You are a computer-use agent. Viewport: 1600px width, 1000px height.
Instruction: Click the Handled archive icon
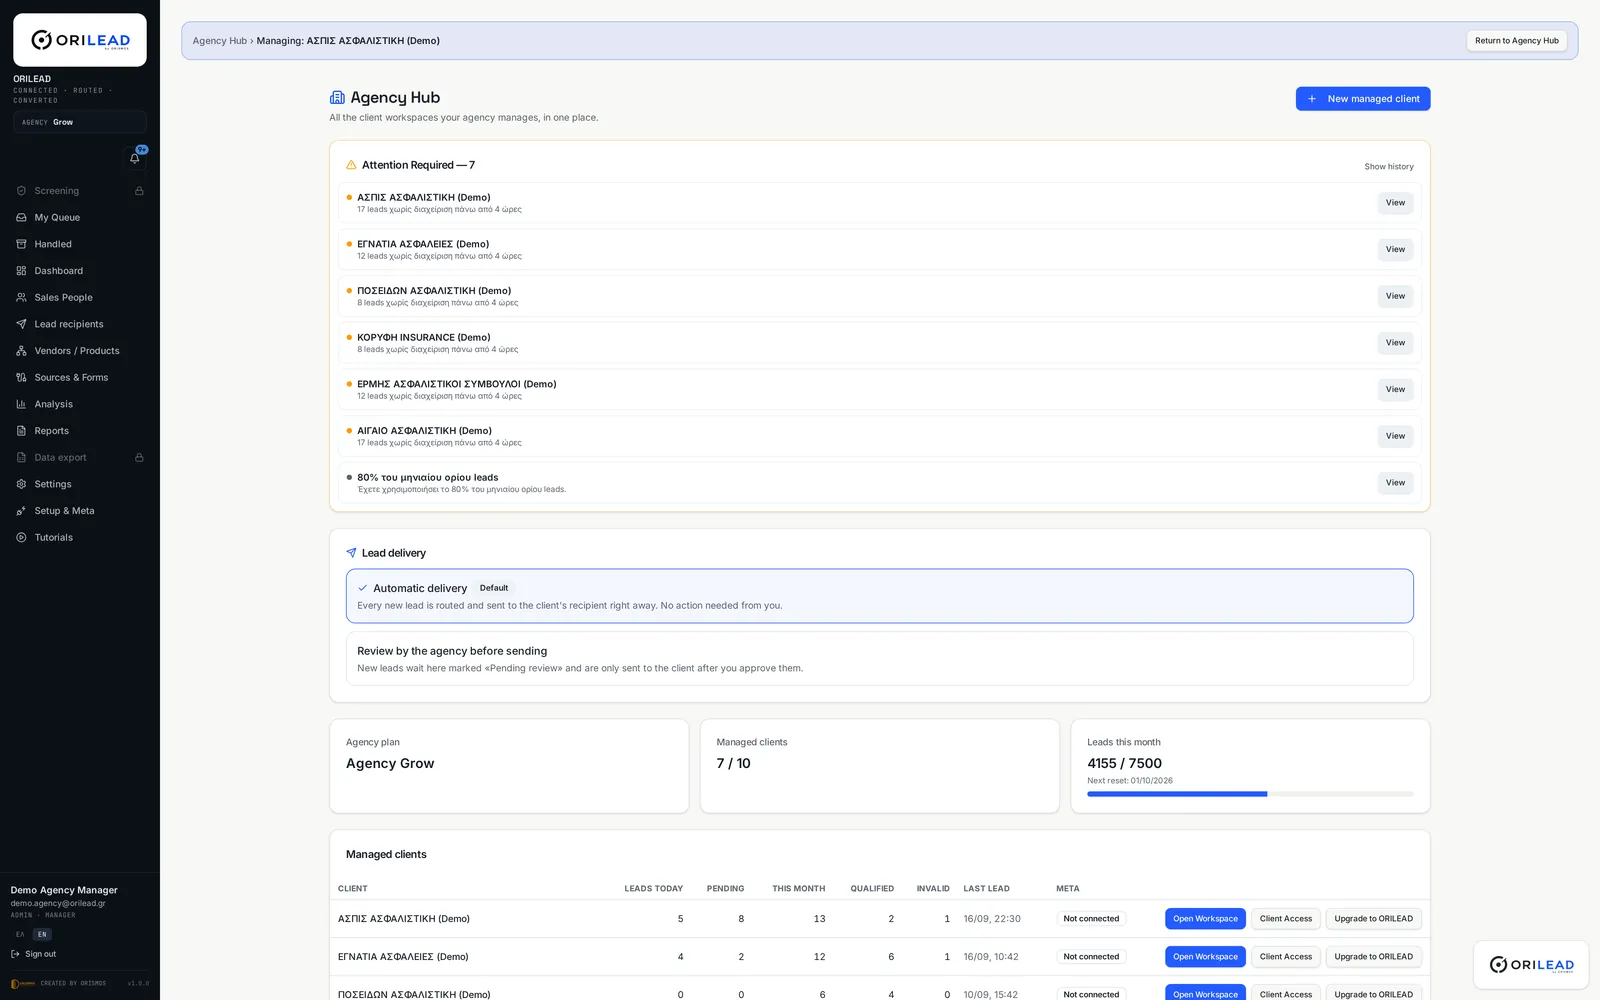point(21,244)
